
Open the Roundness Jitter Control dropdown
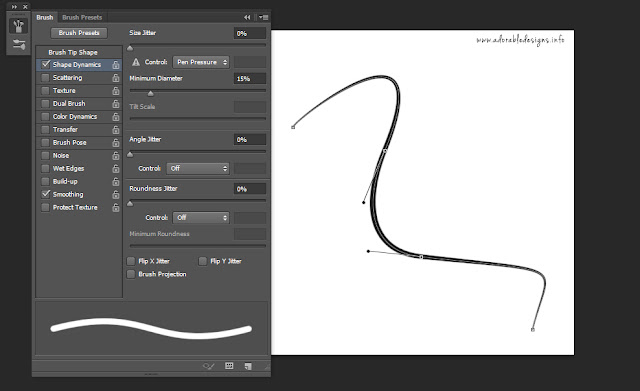(201, 218)
